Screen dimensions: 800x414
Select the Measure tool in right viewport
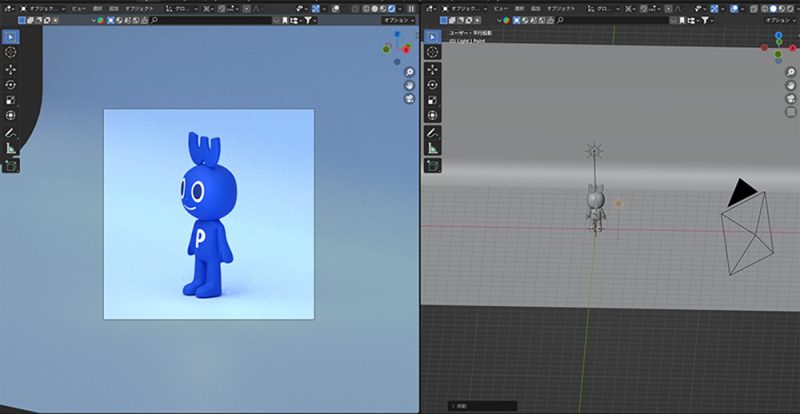(433, 148)
